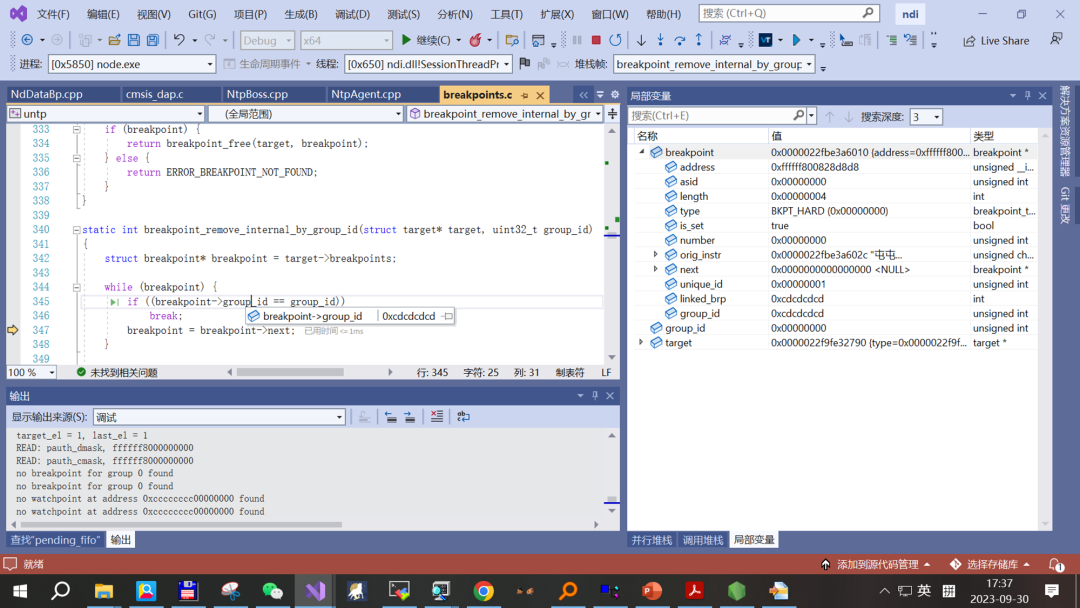The width and height of the screenshot is (1080, 608).
Task: Open the 调试(D) menu
Action: click(x=352, y=14)
